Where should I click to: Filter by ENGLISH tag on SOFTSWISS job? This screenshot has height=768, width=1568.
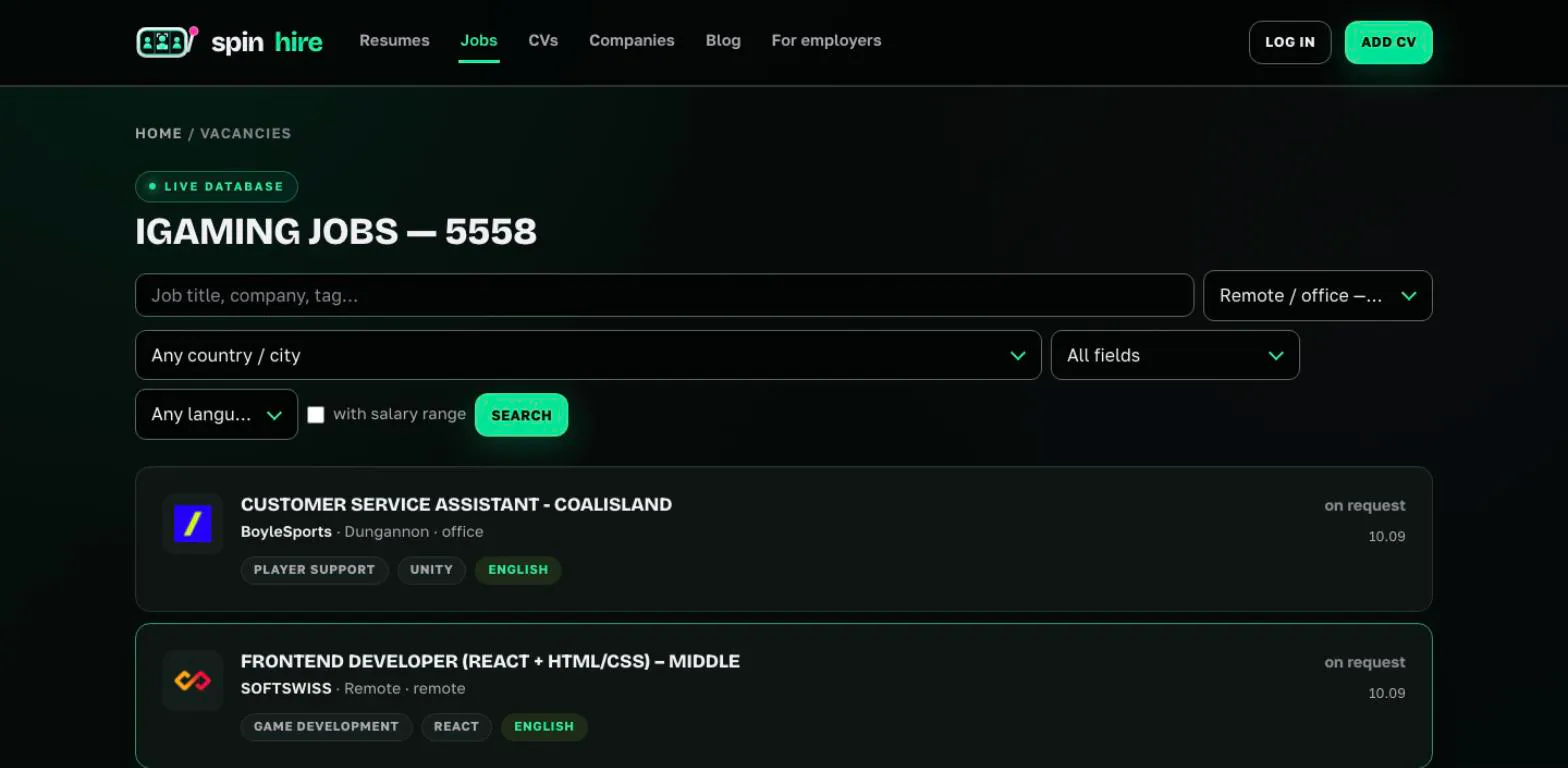click(x=544, y=727)
